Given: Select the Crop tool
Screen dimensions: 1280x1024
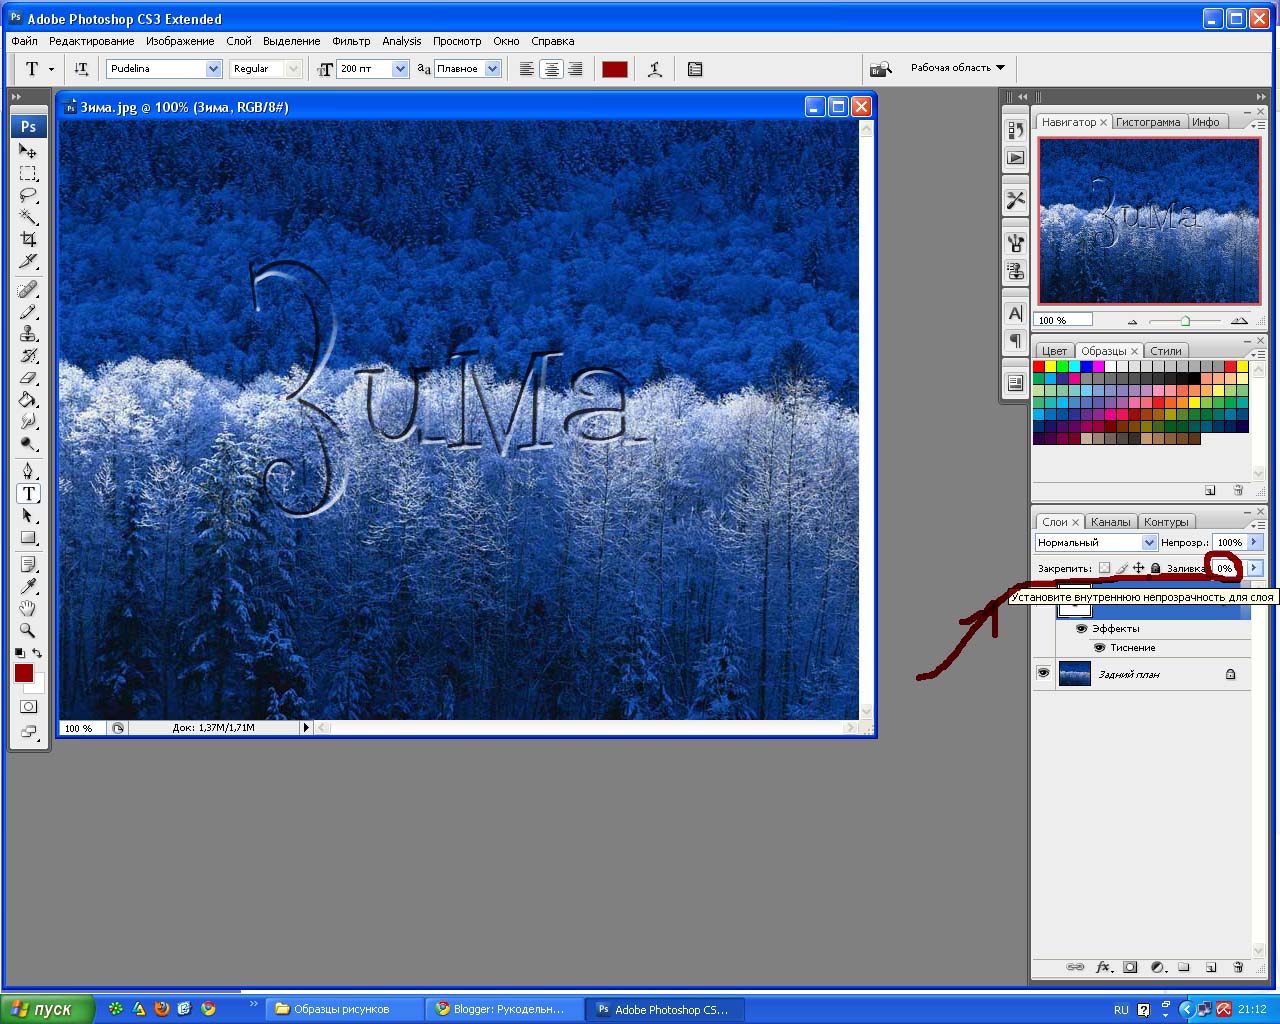Looking at the screenshot, I should [x=28, y=239].
